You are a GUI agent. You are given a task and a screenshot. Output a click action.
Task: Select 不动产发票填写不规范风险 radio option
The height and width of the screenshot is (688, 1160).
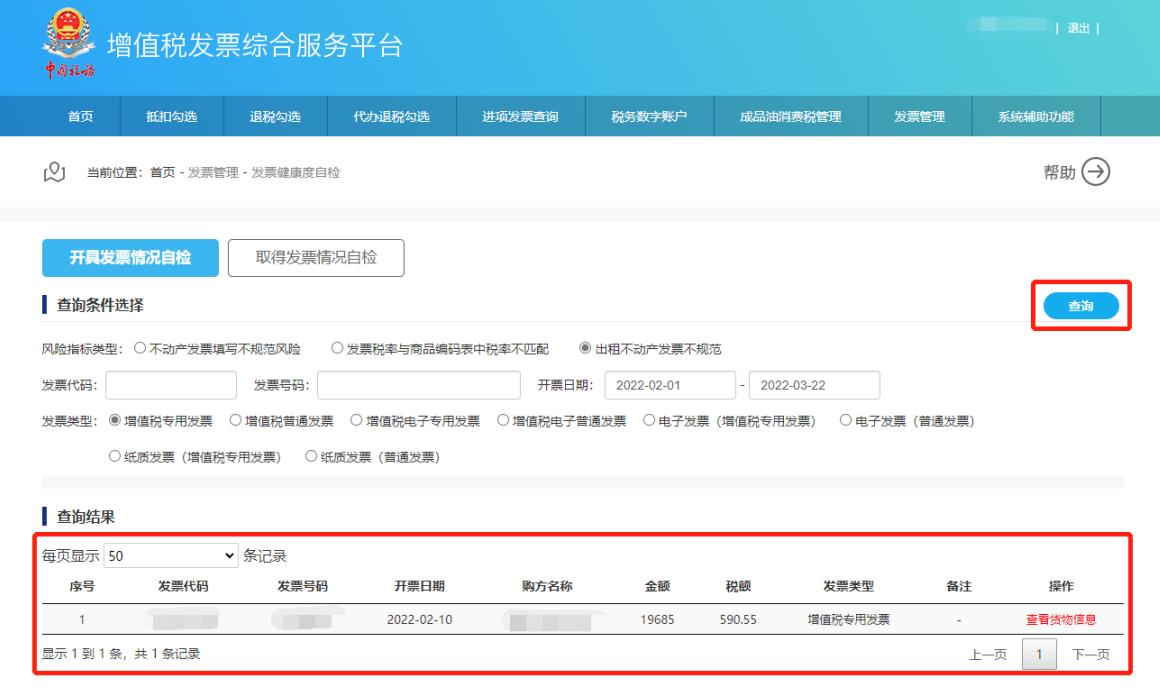[x=139, y=349]
